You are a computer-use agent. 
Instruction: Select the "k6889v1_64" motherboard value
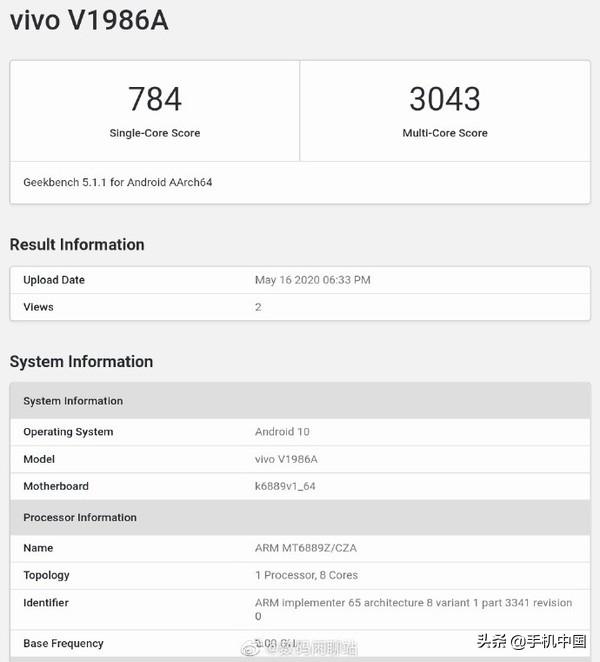pyautogui.click(x=285, y=486)
